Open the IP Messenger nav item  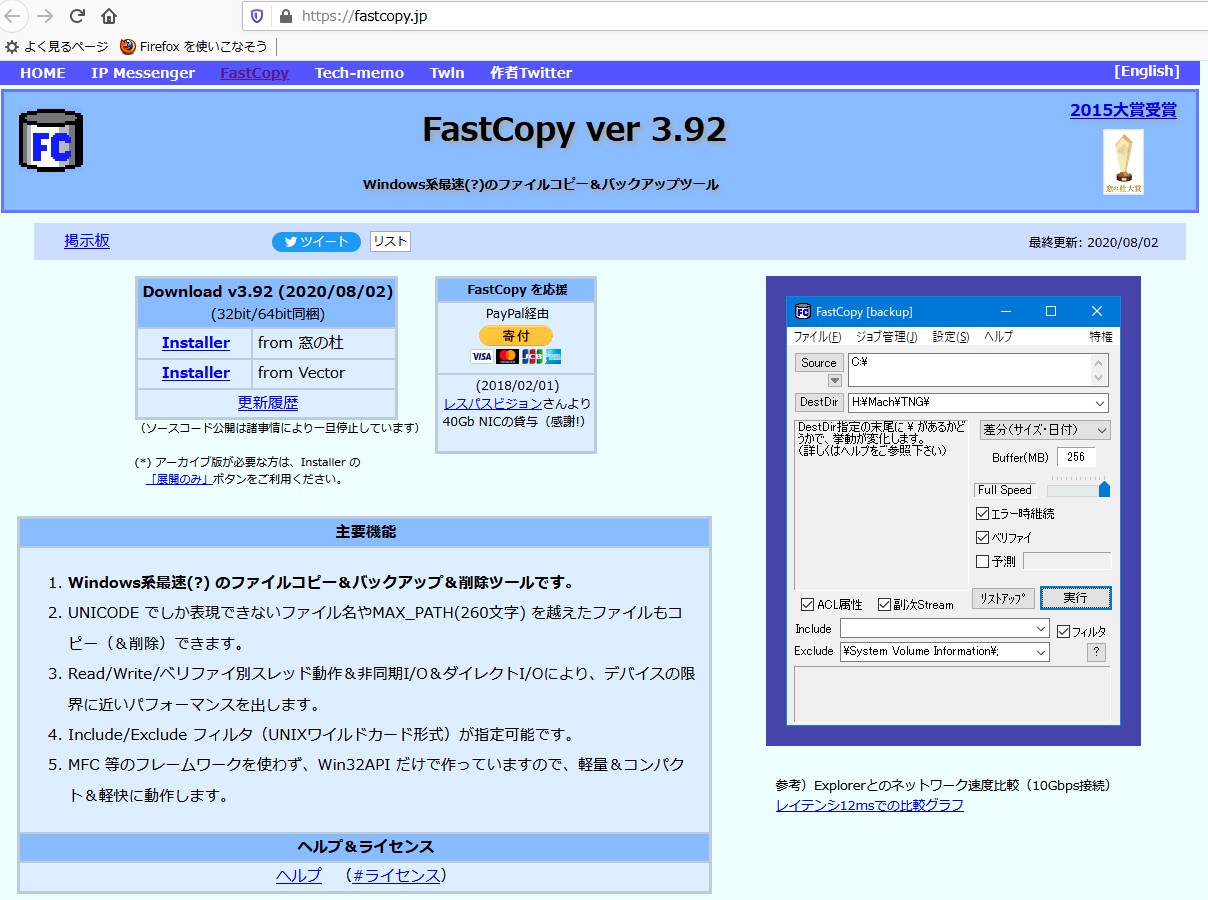pyautogui.click(x=143, y=73)
